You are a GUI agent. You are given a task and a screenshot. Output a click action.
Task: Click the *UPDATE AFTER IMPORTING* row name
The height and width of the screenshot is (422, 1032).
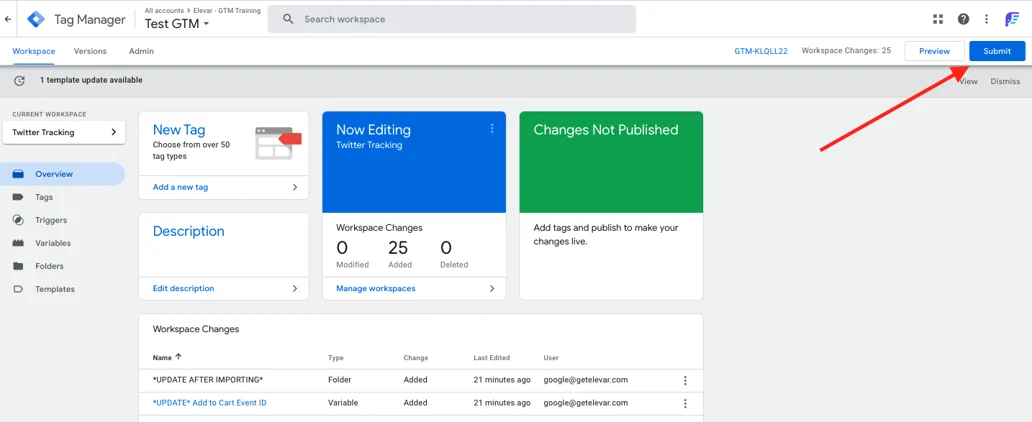[x=208, y=380]
